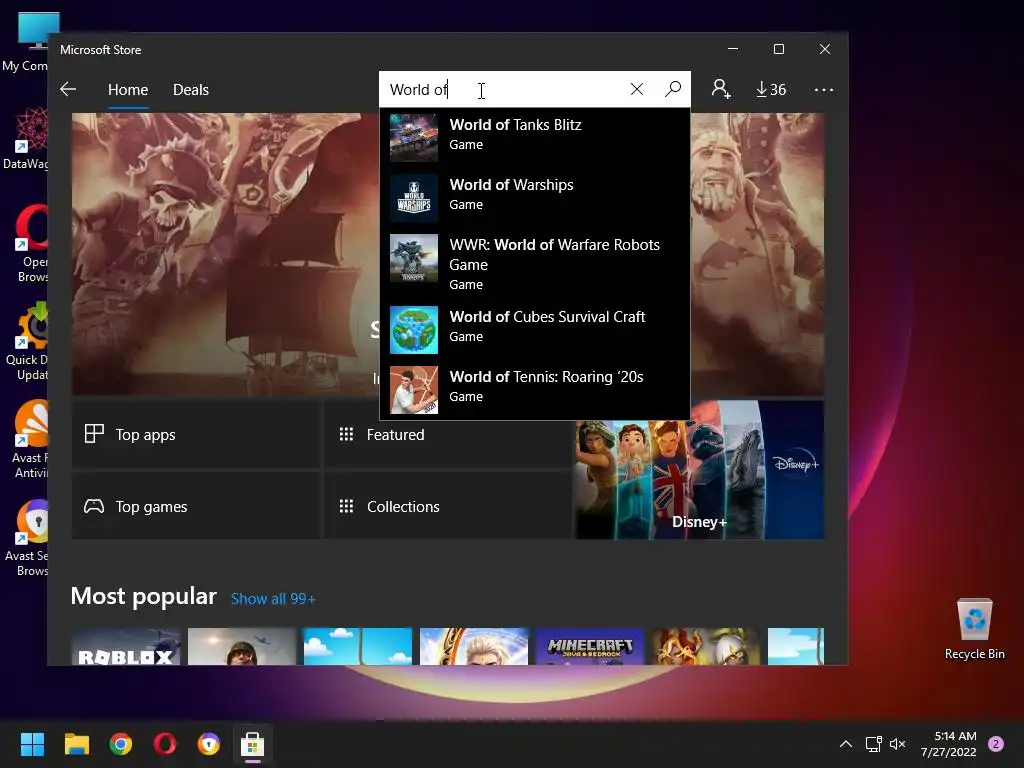Switch to the Home tab
The height and width of the screenshot is (768, 1024).
[x=128, y=89]
